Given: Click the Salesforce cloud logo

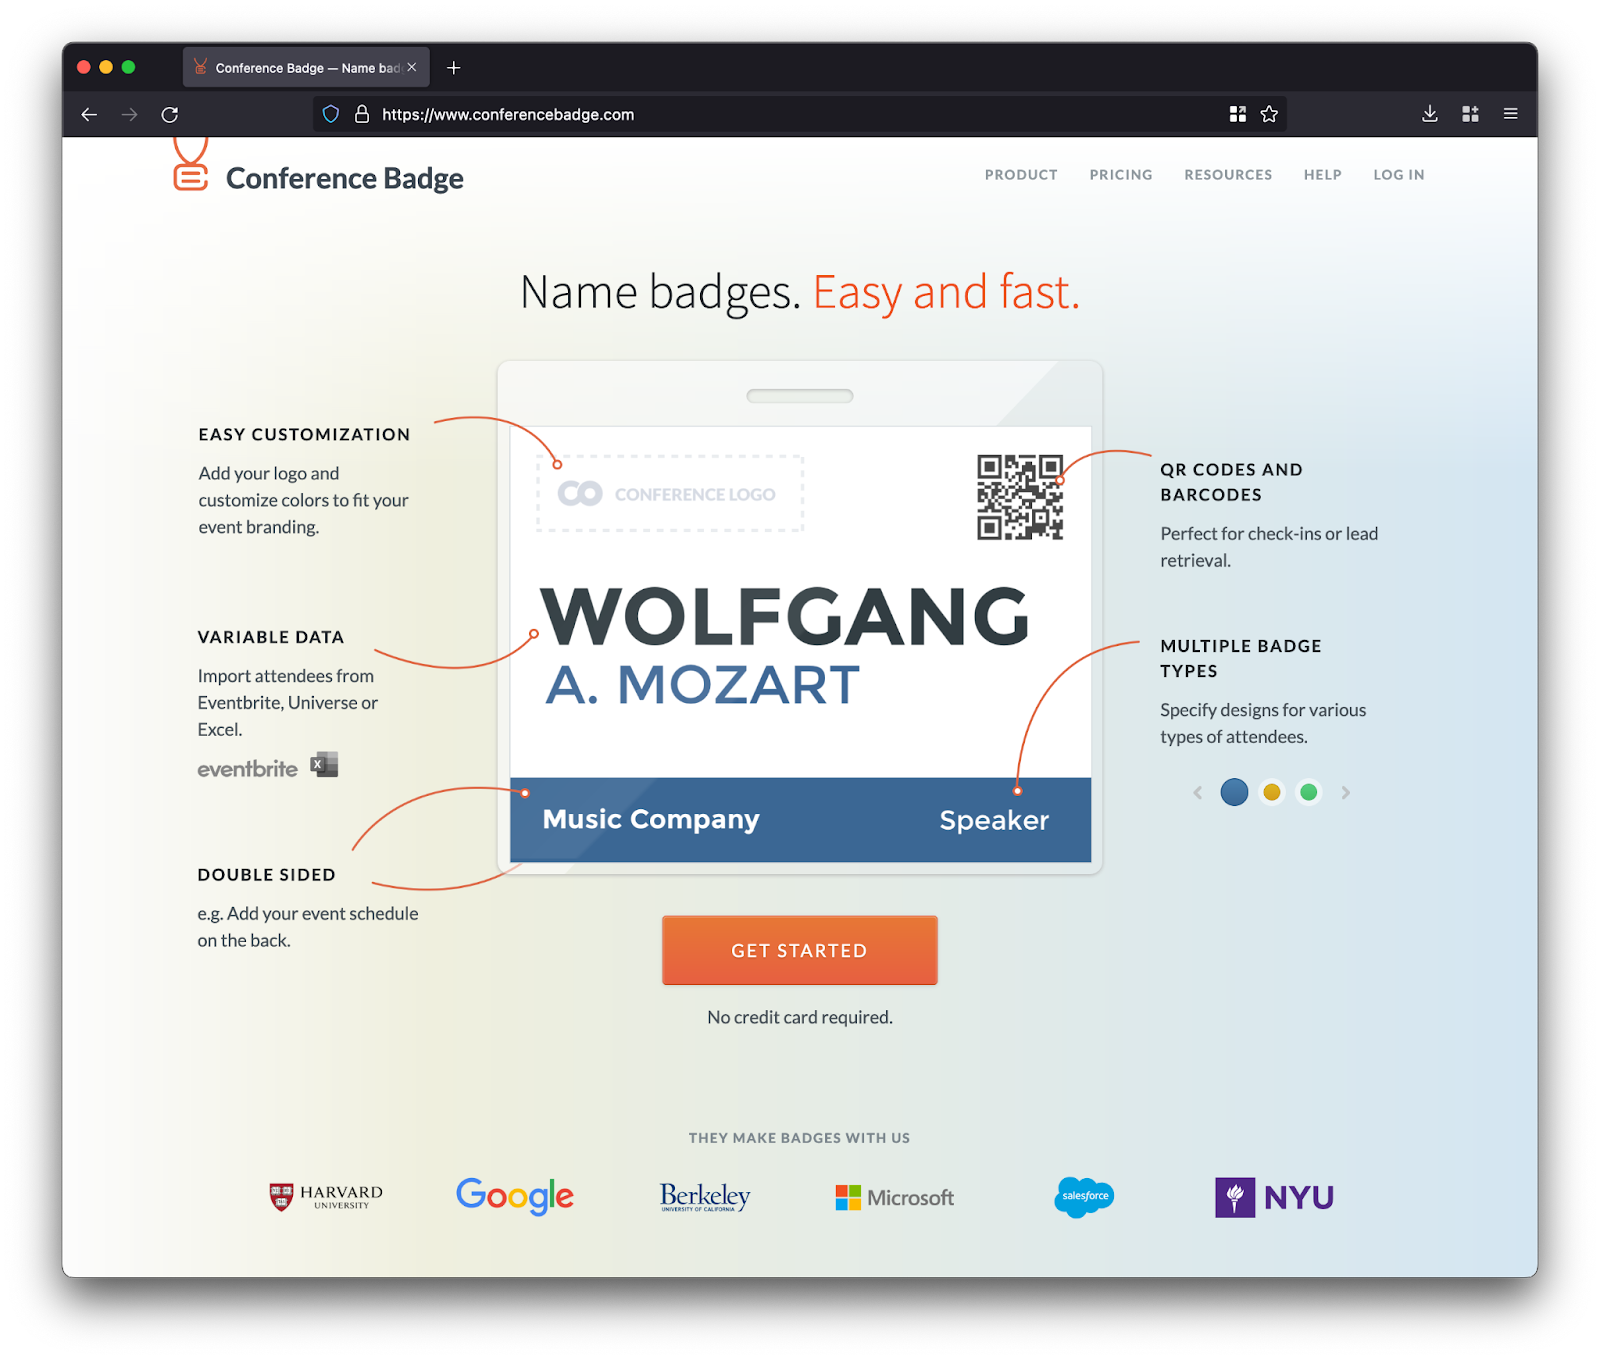Looking at the screenshot, I should point(1085,1197).
